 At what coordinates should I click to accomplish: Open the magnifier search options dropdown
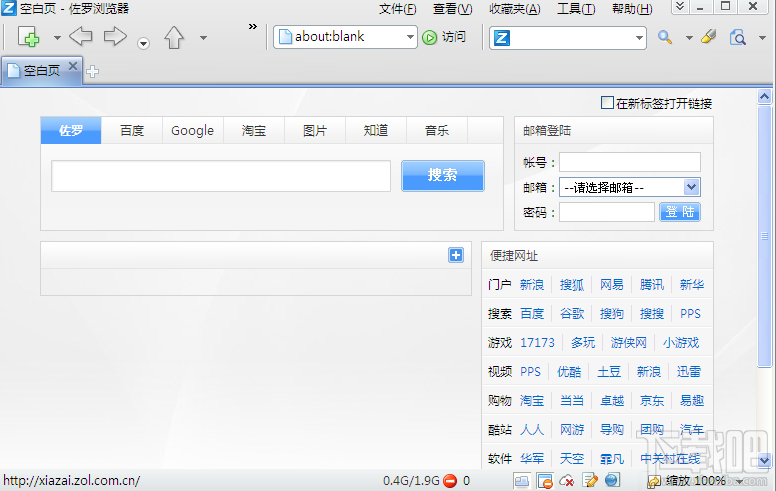click(x=689, y=38)
